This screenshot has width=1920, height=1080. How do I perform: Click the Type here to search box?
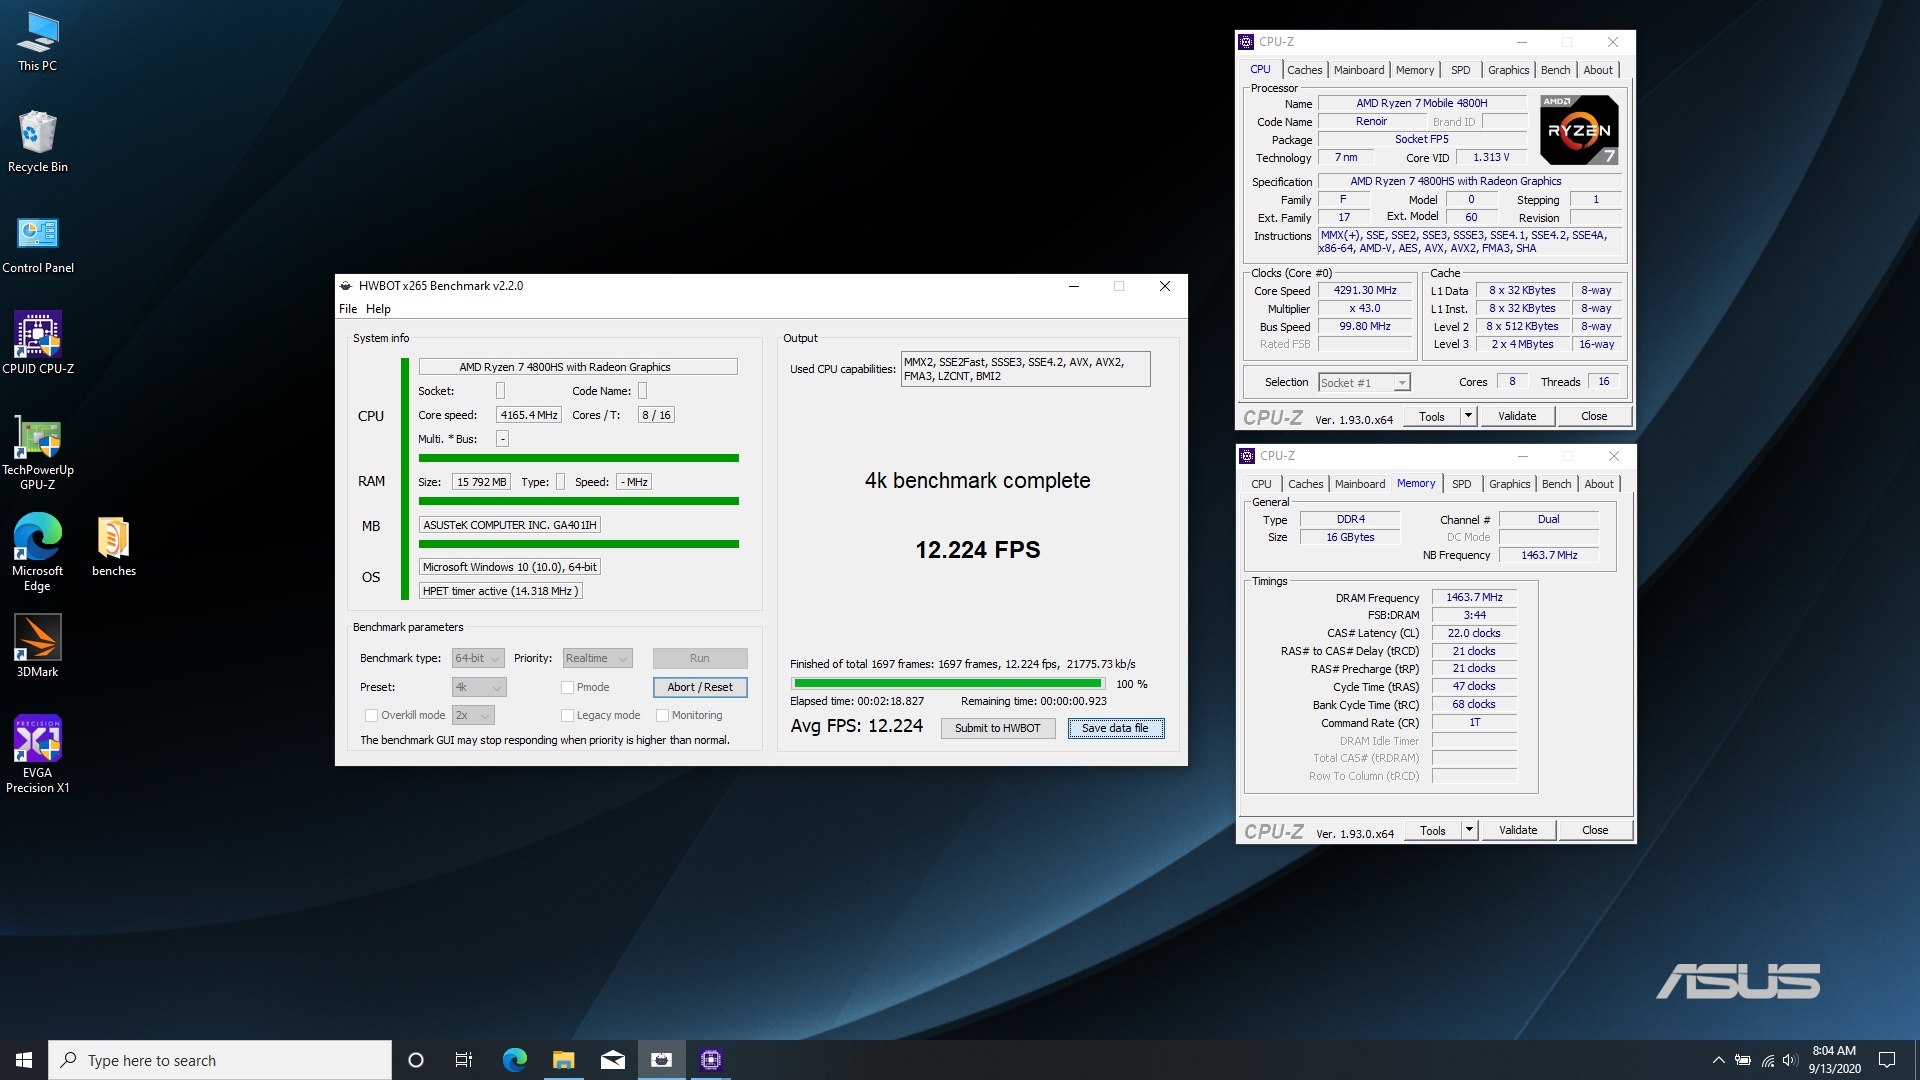pyautogui.click(x=220, y=1060)
